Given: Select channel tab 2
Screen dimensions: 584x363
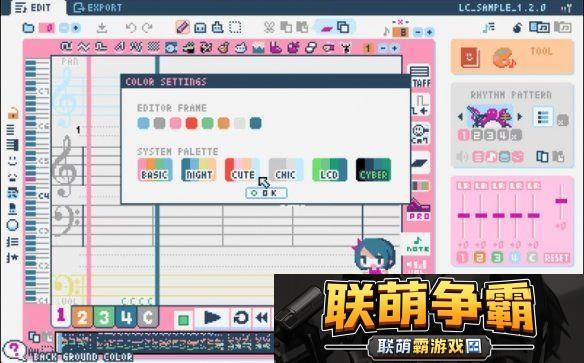Looking at the screenshot, I should 82,317.
